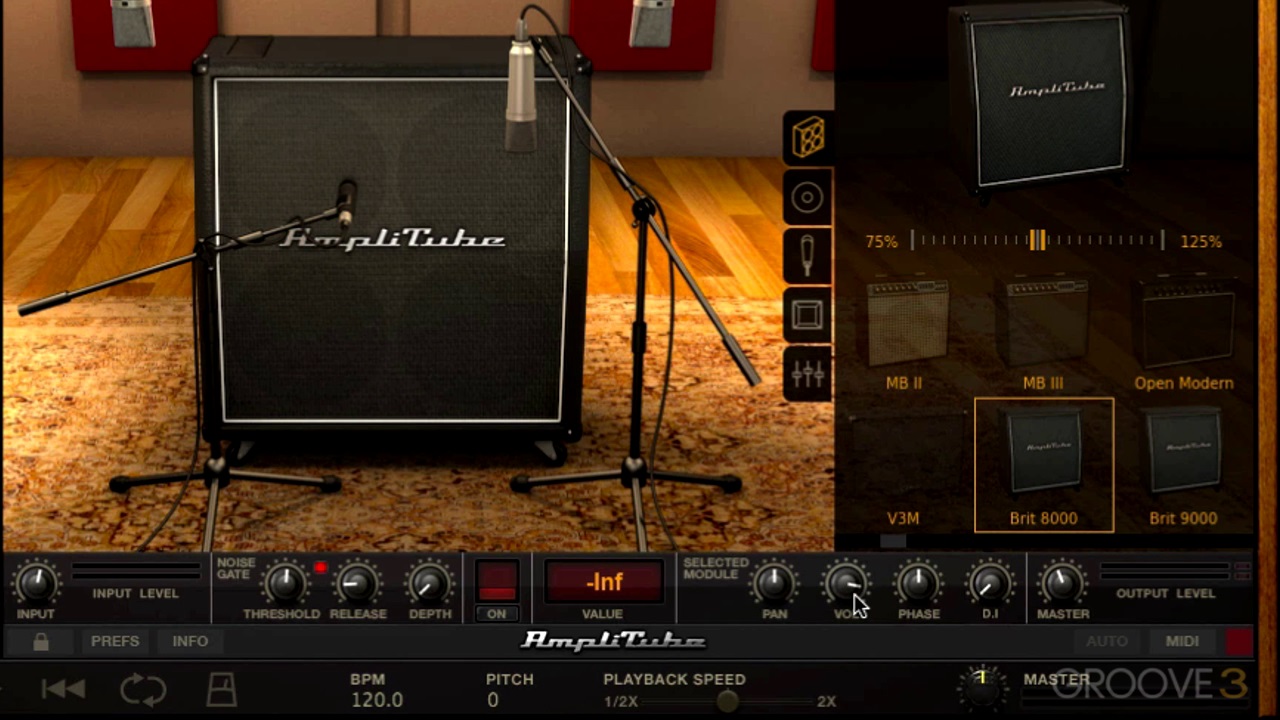Click the transport bar master volume knob
The width and height of the screenshot is (1280, 720).
[982, 688]
